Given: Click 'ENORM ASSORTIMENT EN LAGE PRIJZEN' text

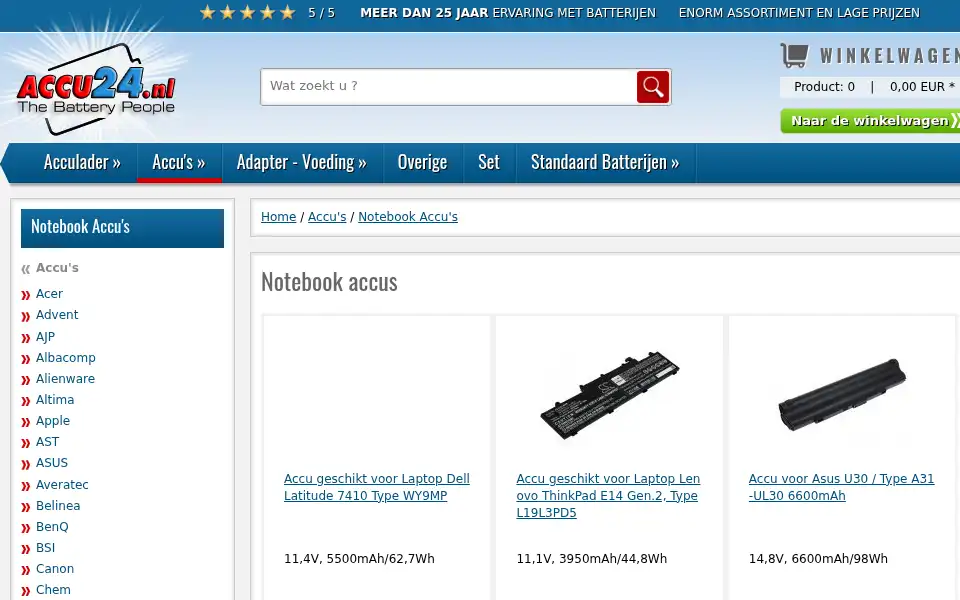Looking at the screenshot, I should 799,13.
